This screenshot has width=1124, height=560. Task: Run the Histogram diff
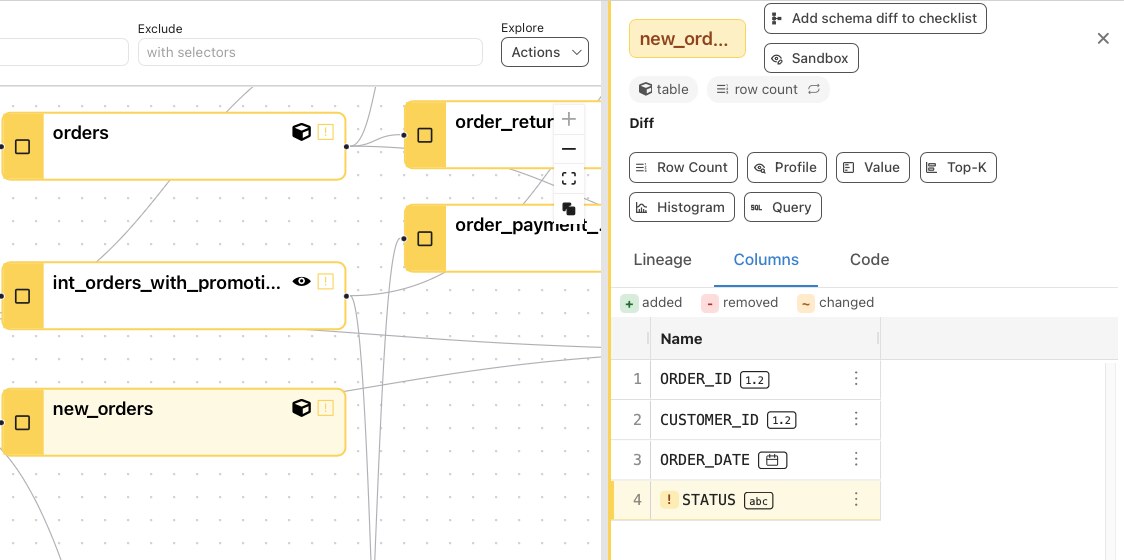click(682, 207)
